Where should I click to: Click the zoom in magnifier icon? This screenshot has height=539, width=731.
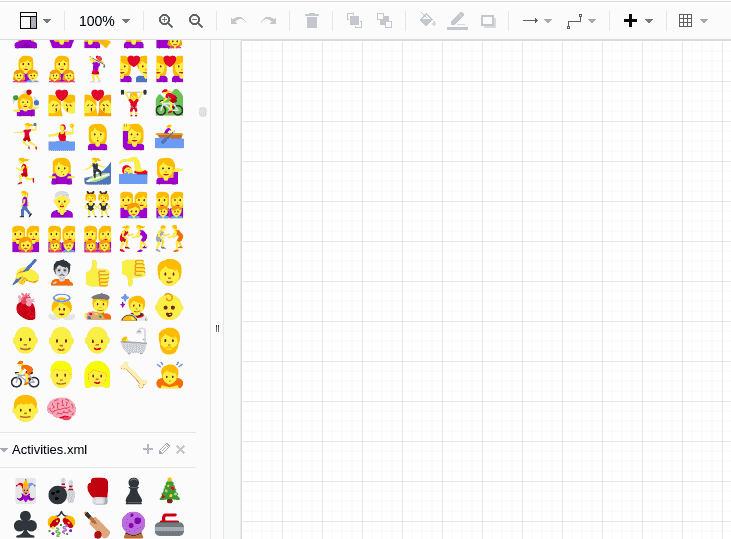(166, 21)
